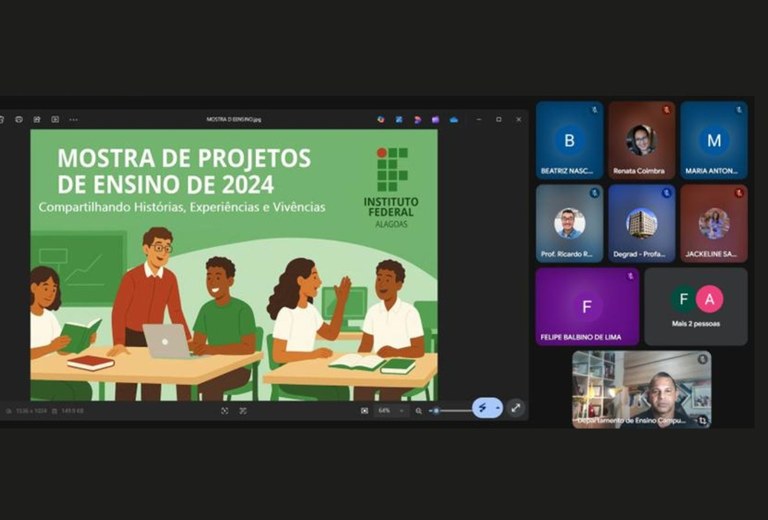The image size is (768, 520).
Task: Click the fullscreen expand arrows button
Action: point(515,408)
